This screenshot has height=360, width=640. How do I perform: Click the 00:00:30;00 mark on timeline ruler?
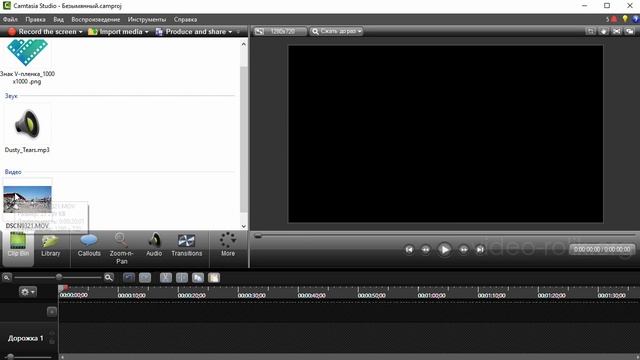(x=251, y=295)
